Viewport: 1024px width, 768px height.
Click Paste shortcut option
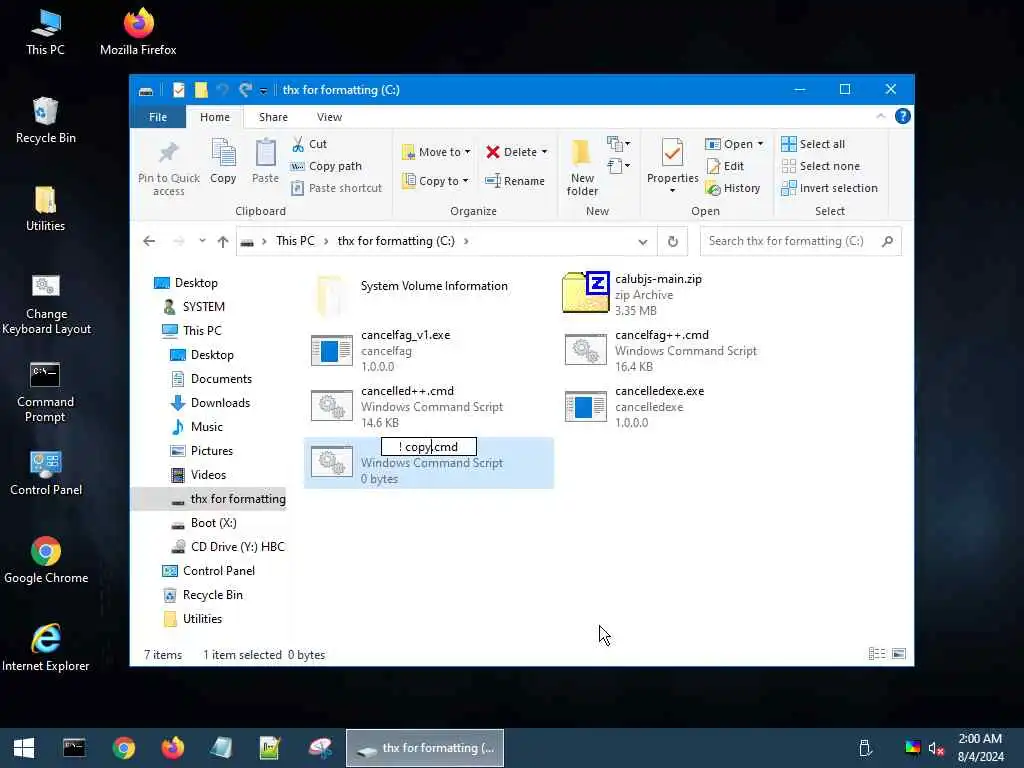coord(336,188)
